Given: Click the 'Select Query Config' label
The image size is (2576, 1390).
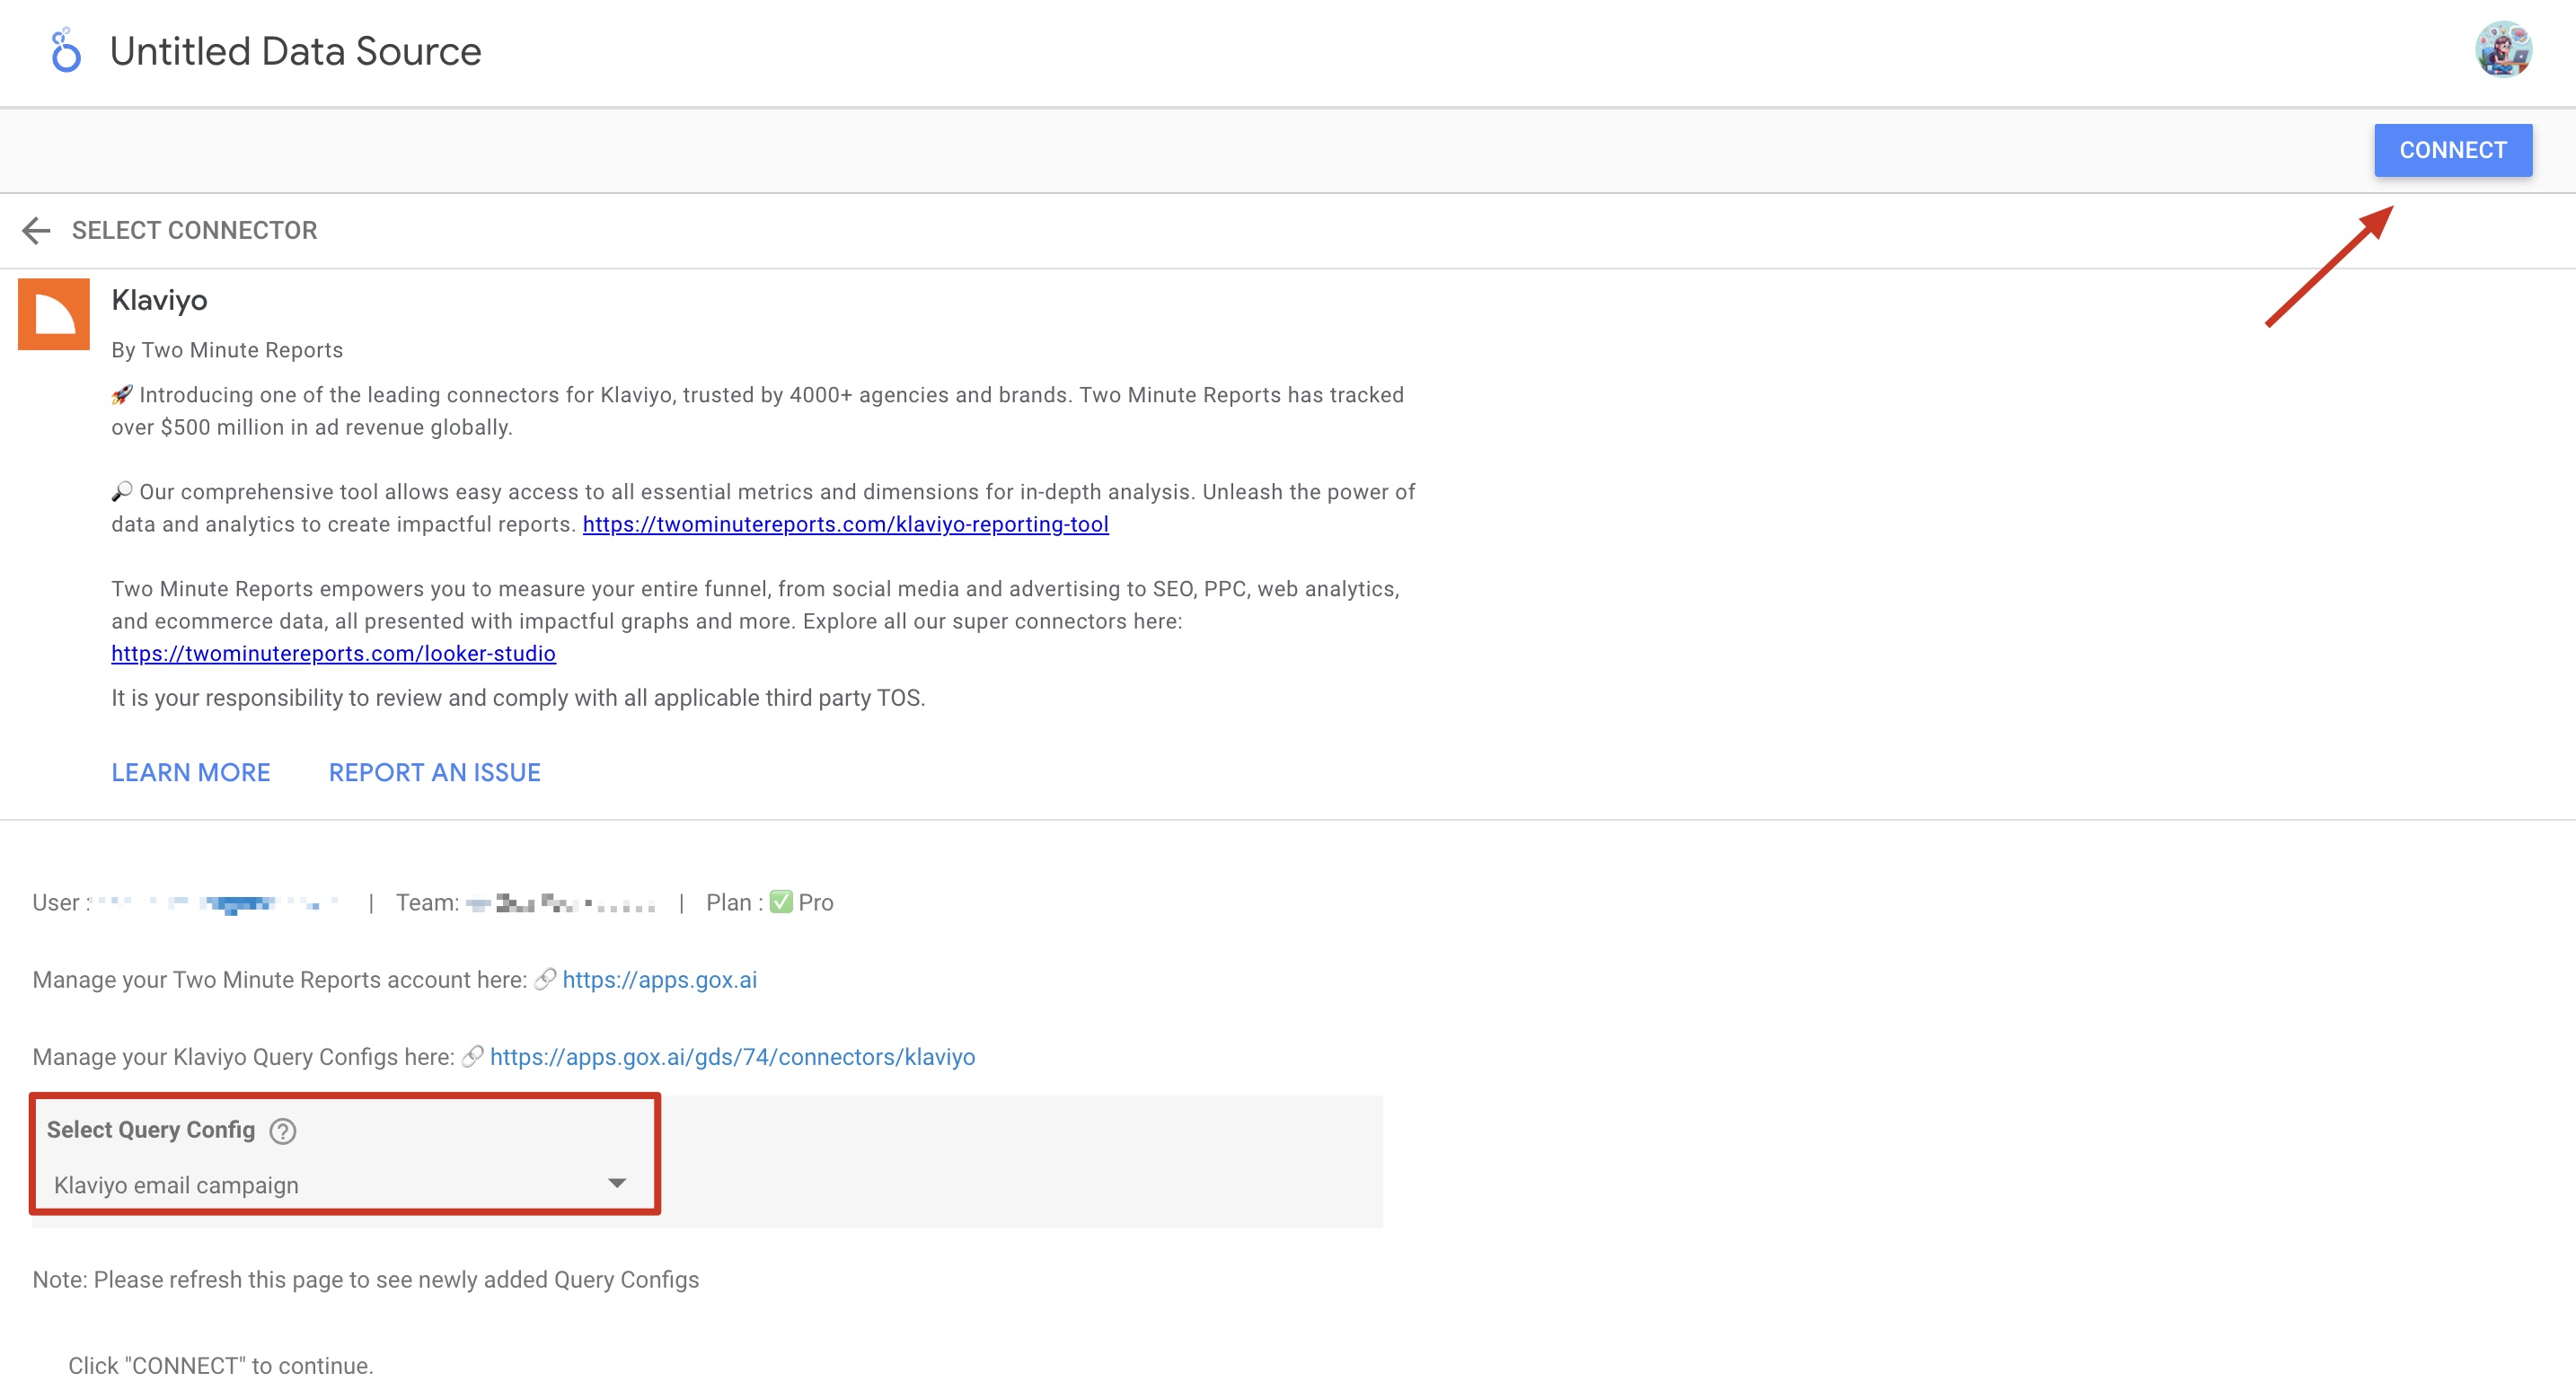Looking at the screenshot, I should tap(151, 1130).
